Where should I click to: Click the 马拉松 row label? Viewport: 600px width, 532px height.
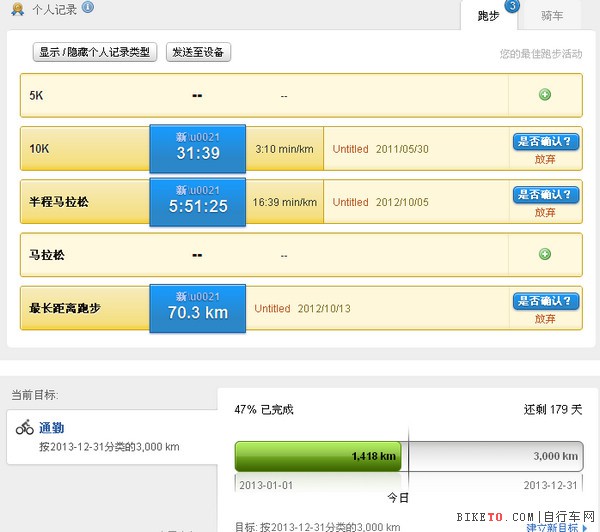pos(47,255)
